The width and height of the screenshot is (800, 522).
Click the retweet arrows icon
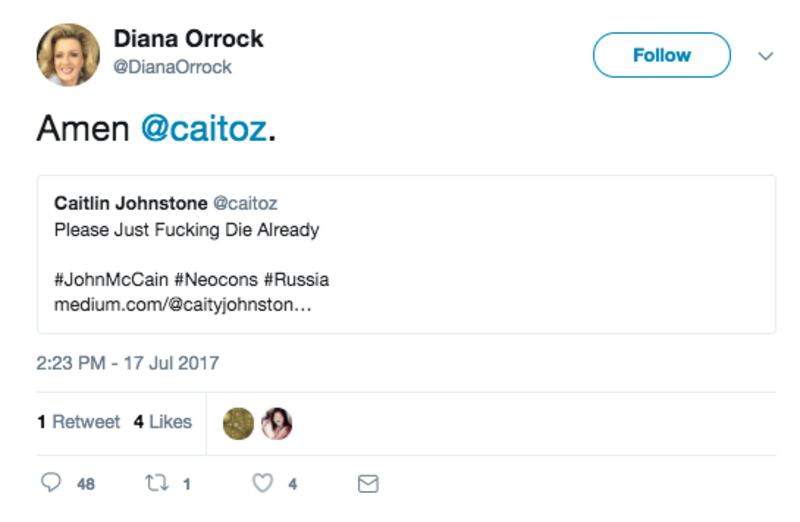(156, 483)
